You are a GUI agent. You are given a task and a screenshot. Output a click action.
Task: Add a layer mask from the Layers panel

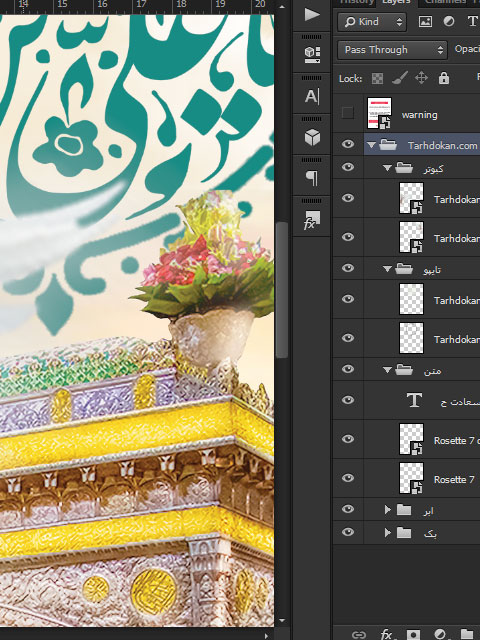coord(413,635)
